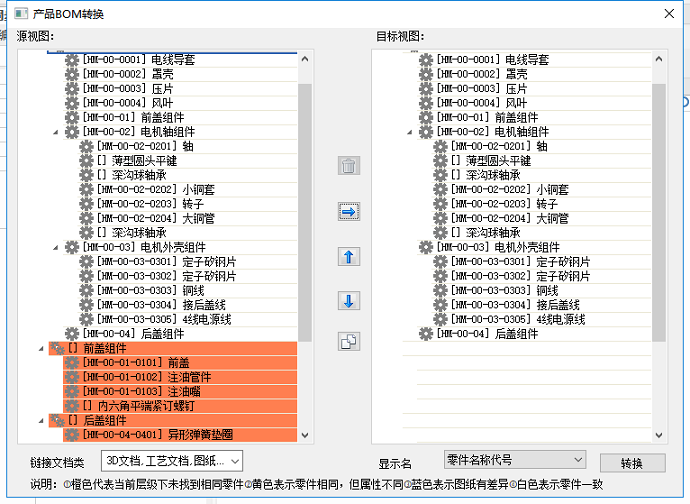Click gear icon of 大铜管 in target view
The height and width of the screenshot is (504, 690).
pos(440,218)
